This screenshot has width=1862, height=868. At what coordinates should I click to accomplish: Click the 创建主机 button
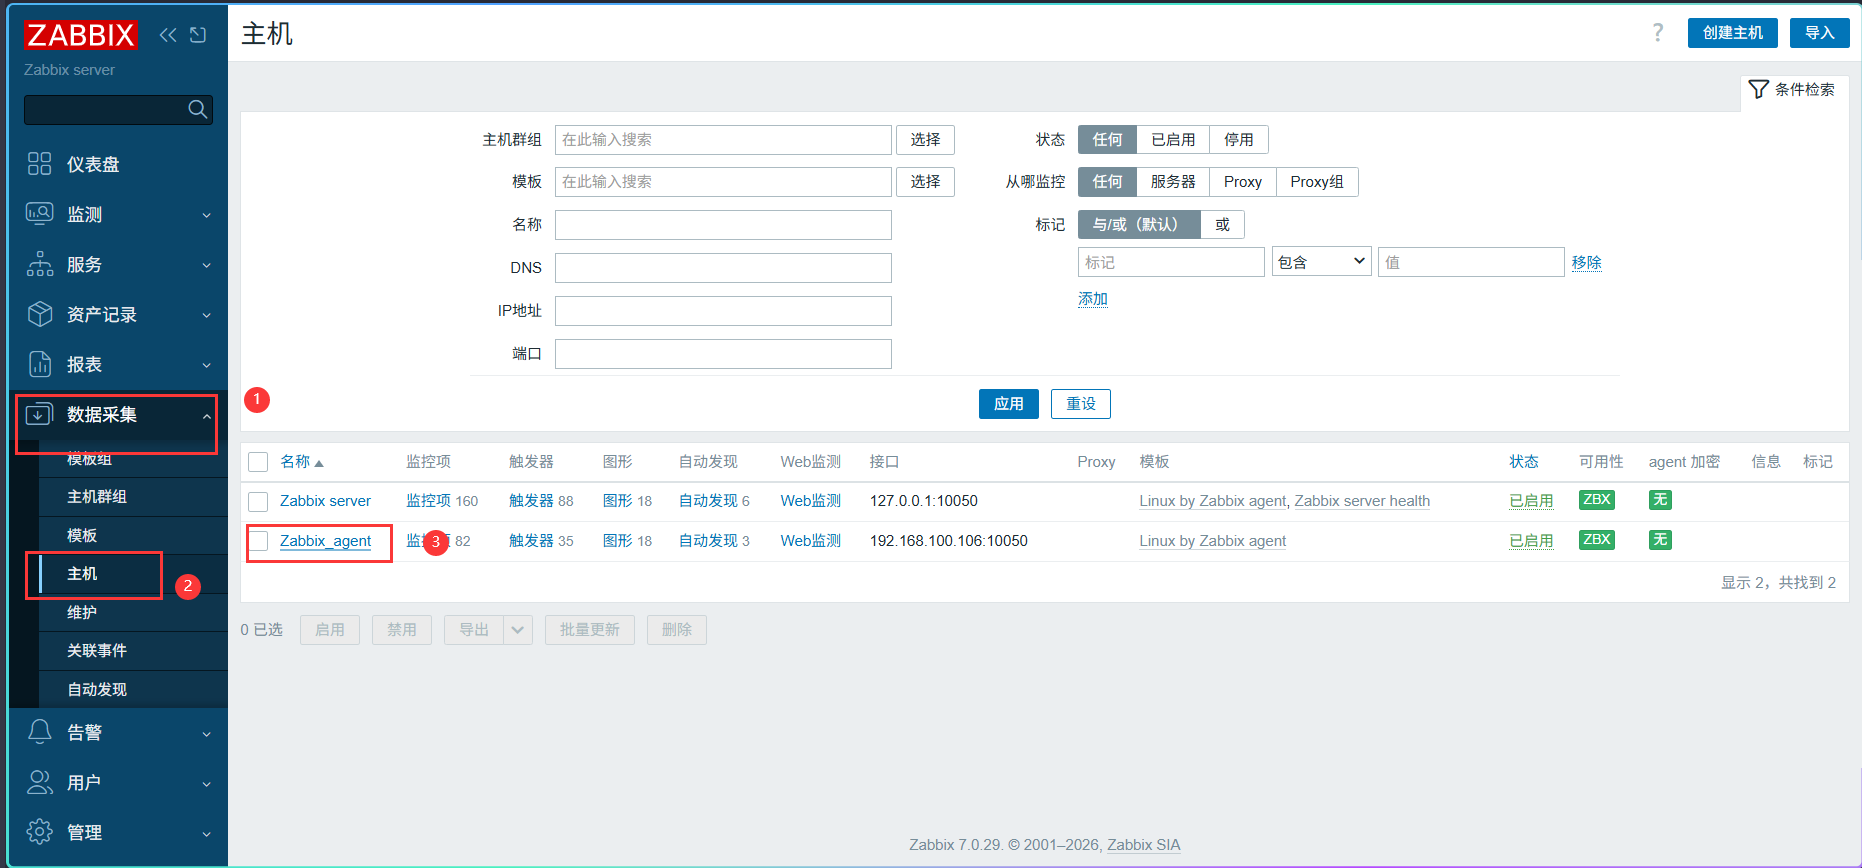coord(1733,33)
